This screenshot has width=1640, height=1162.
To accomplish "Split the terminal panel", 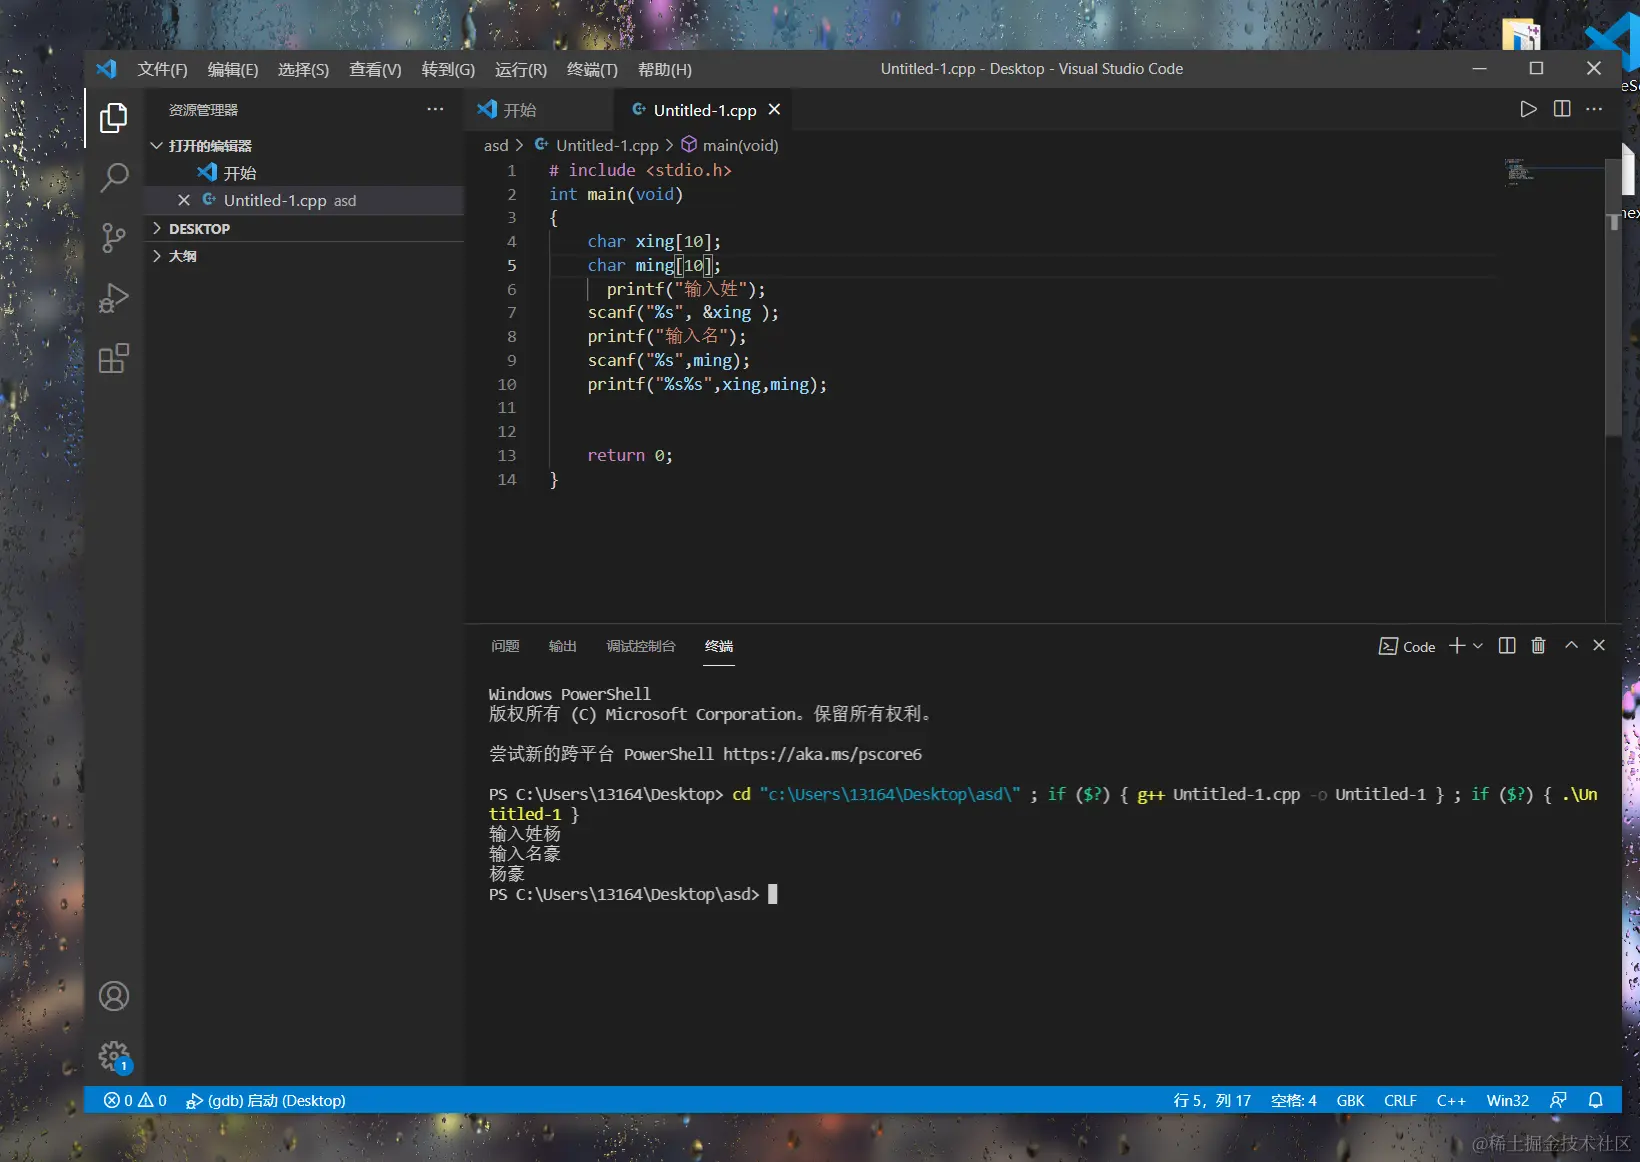I will [1507, 646].
